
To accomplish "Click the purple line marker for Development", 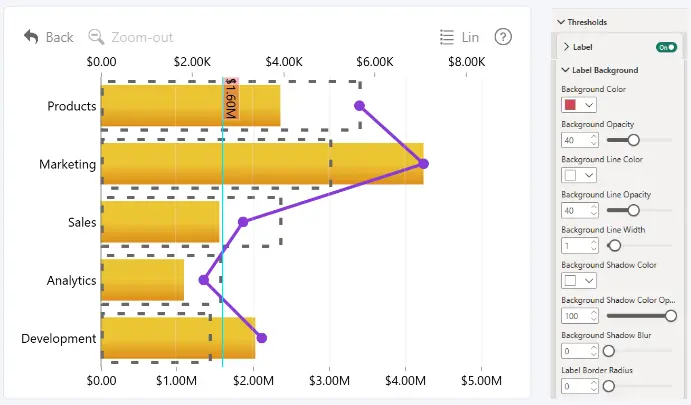I will point(262,338).
